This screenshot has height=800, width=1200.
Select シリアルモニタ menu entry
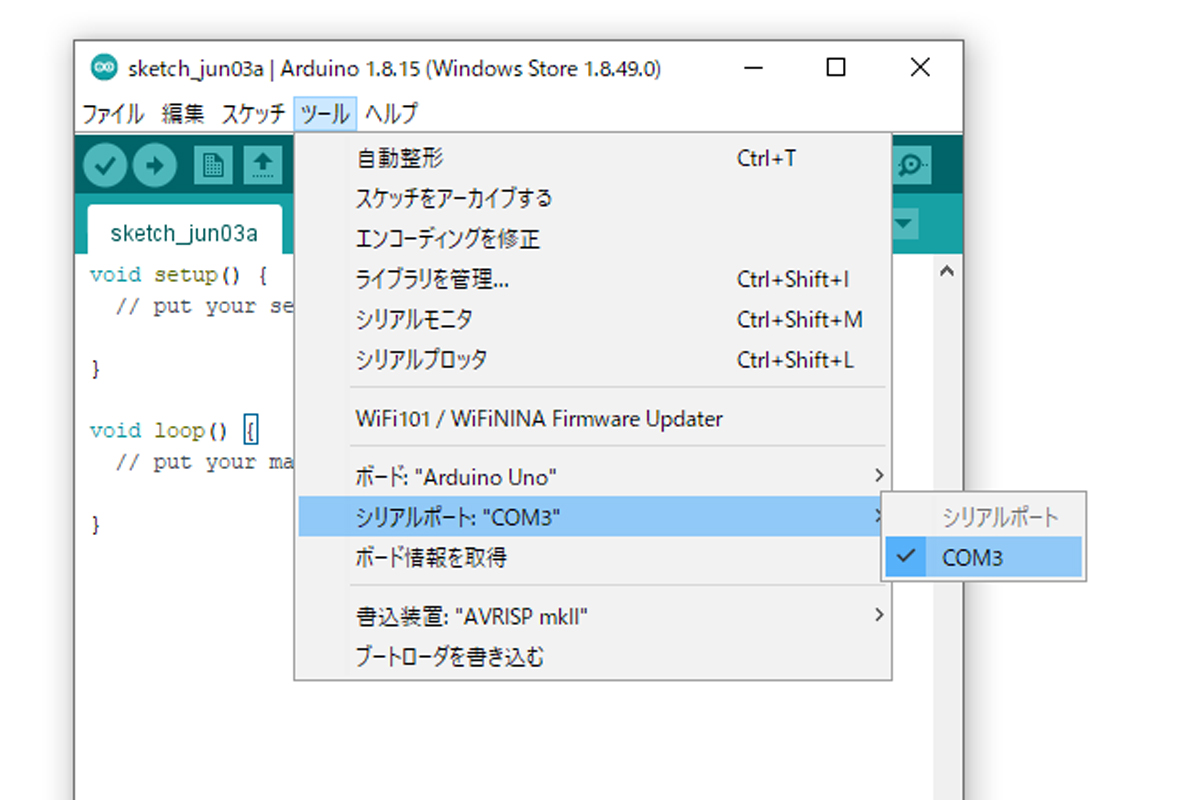coord(414,320)
